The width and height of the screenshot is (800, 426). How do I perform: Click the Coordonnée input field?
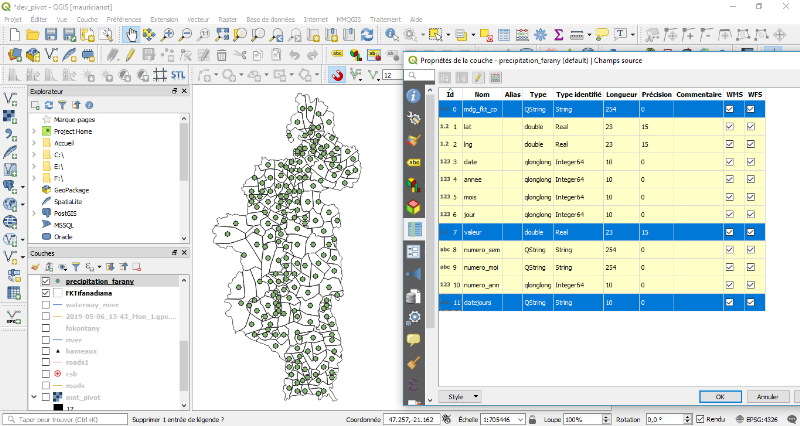[413, 419]
